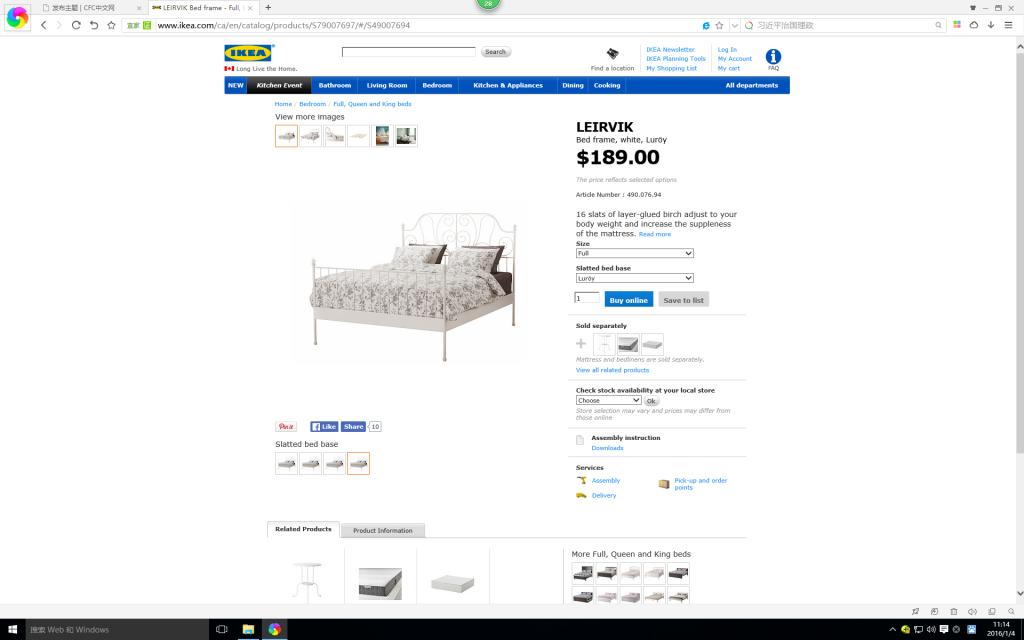Expand the Choose store dropdown

608,400
